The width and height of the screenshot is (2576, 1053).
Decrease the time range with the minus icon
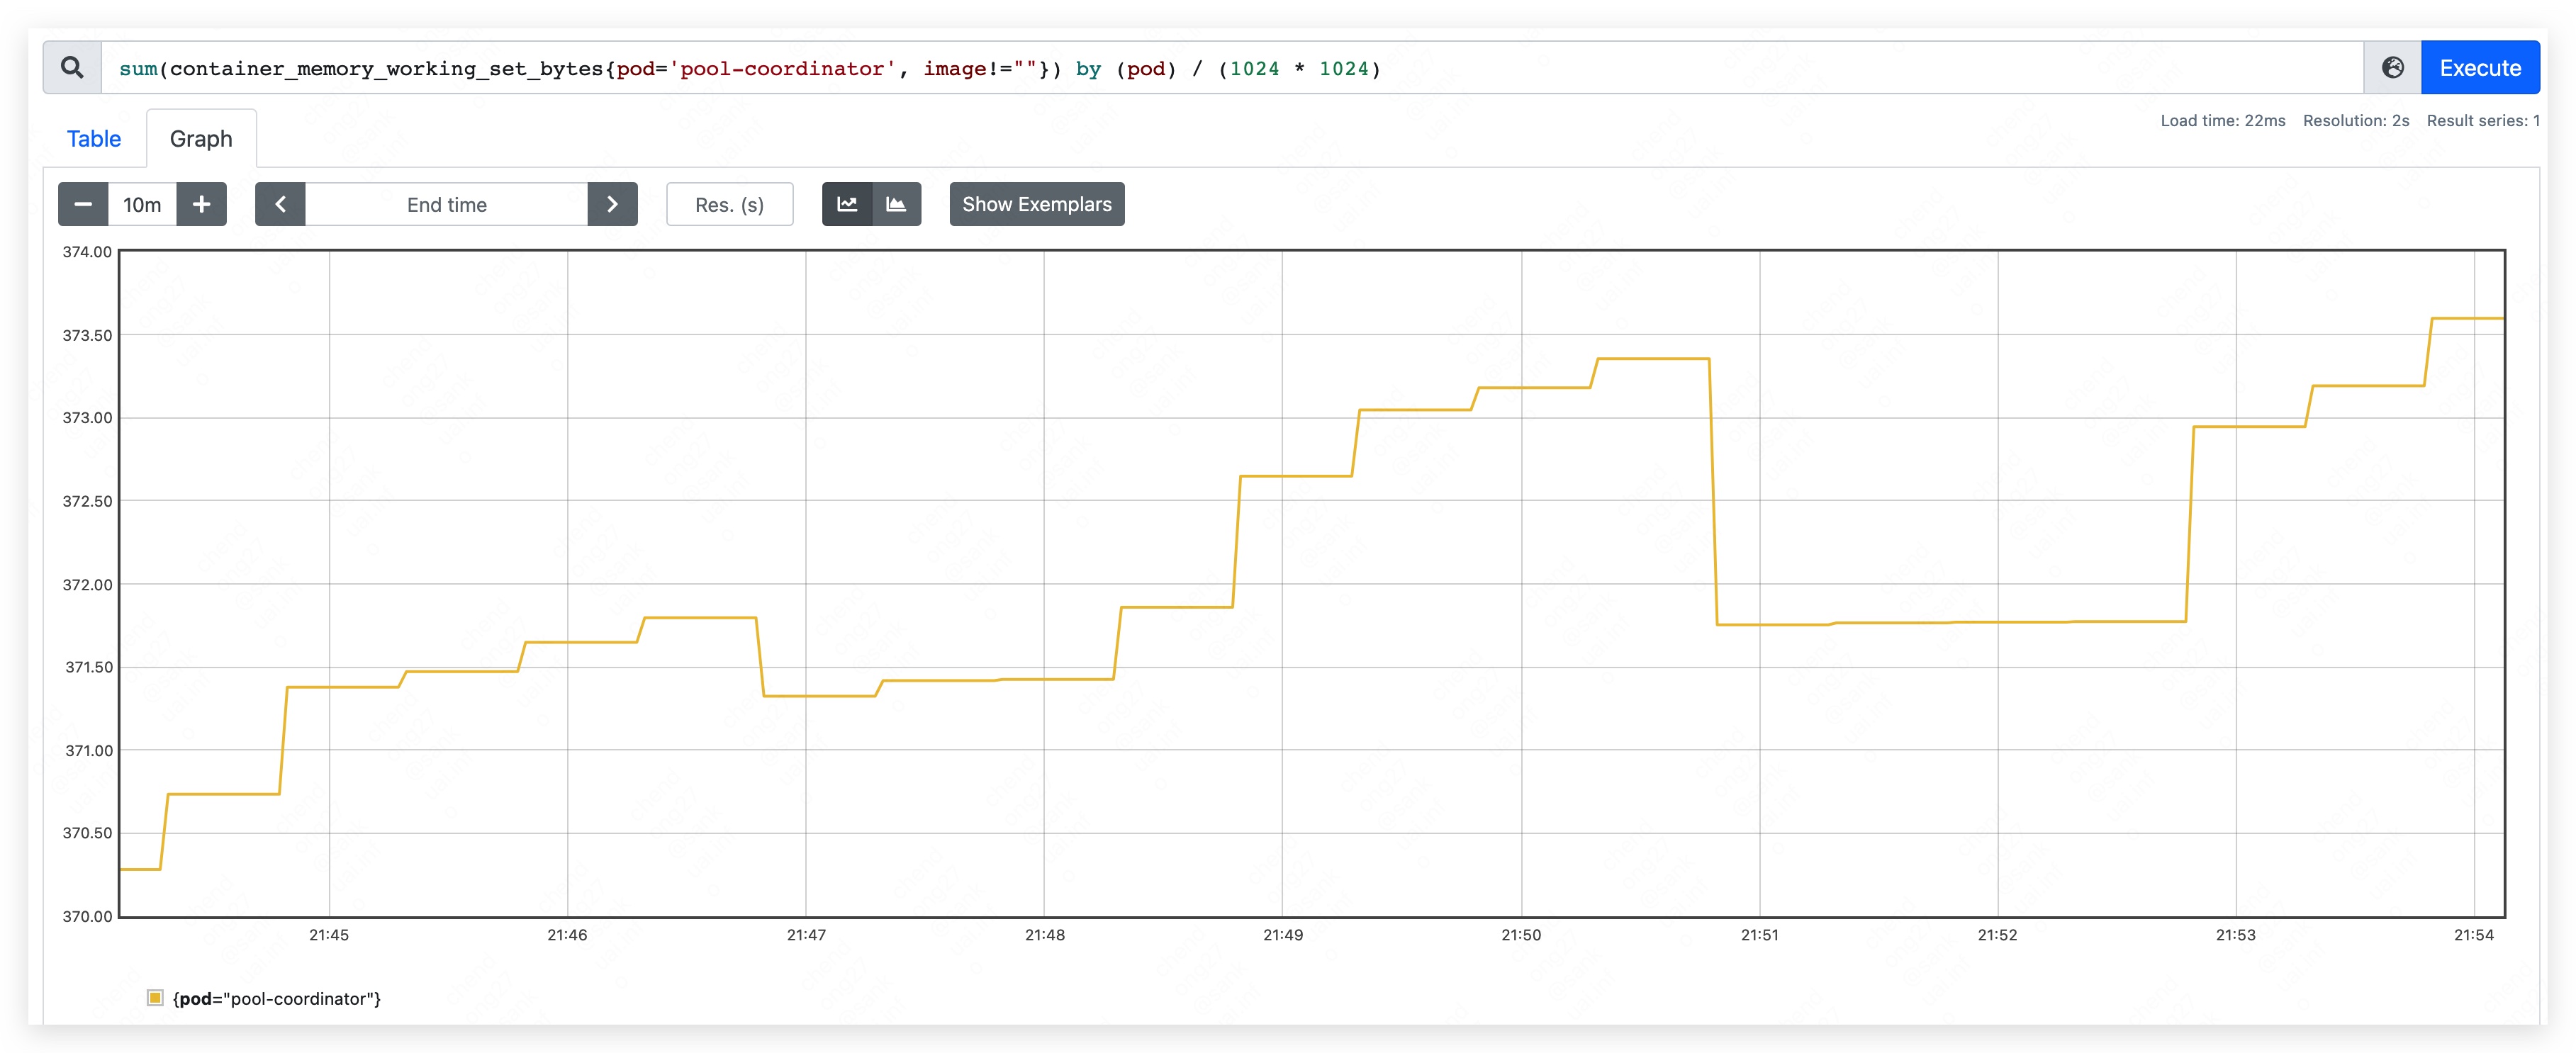83,204
